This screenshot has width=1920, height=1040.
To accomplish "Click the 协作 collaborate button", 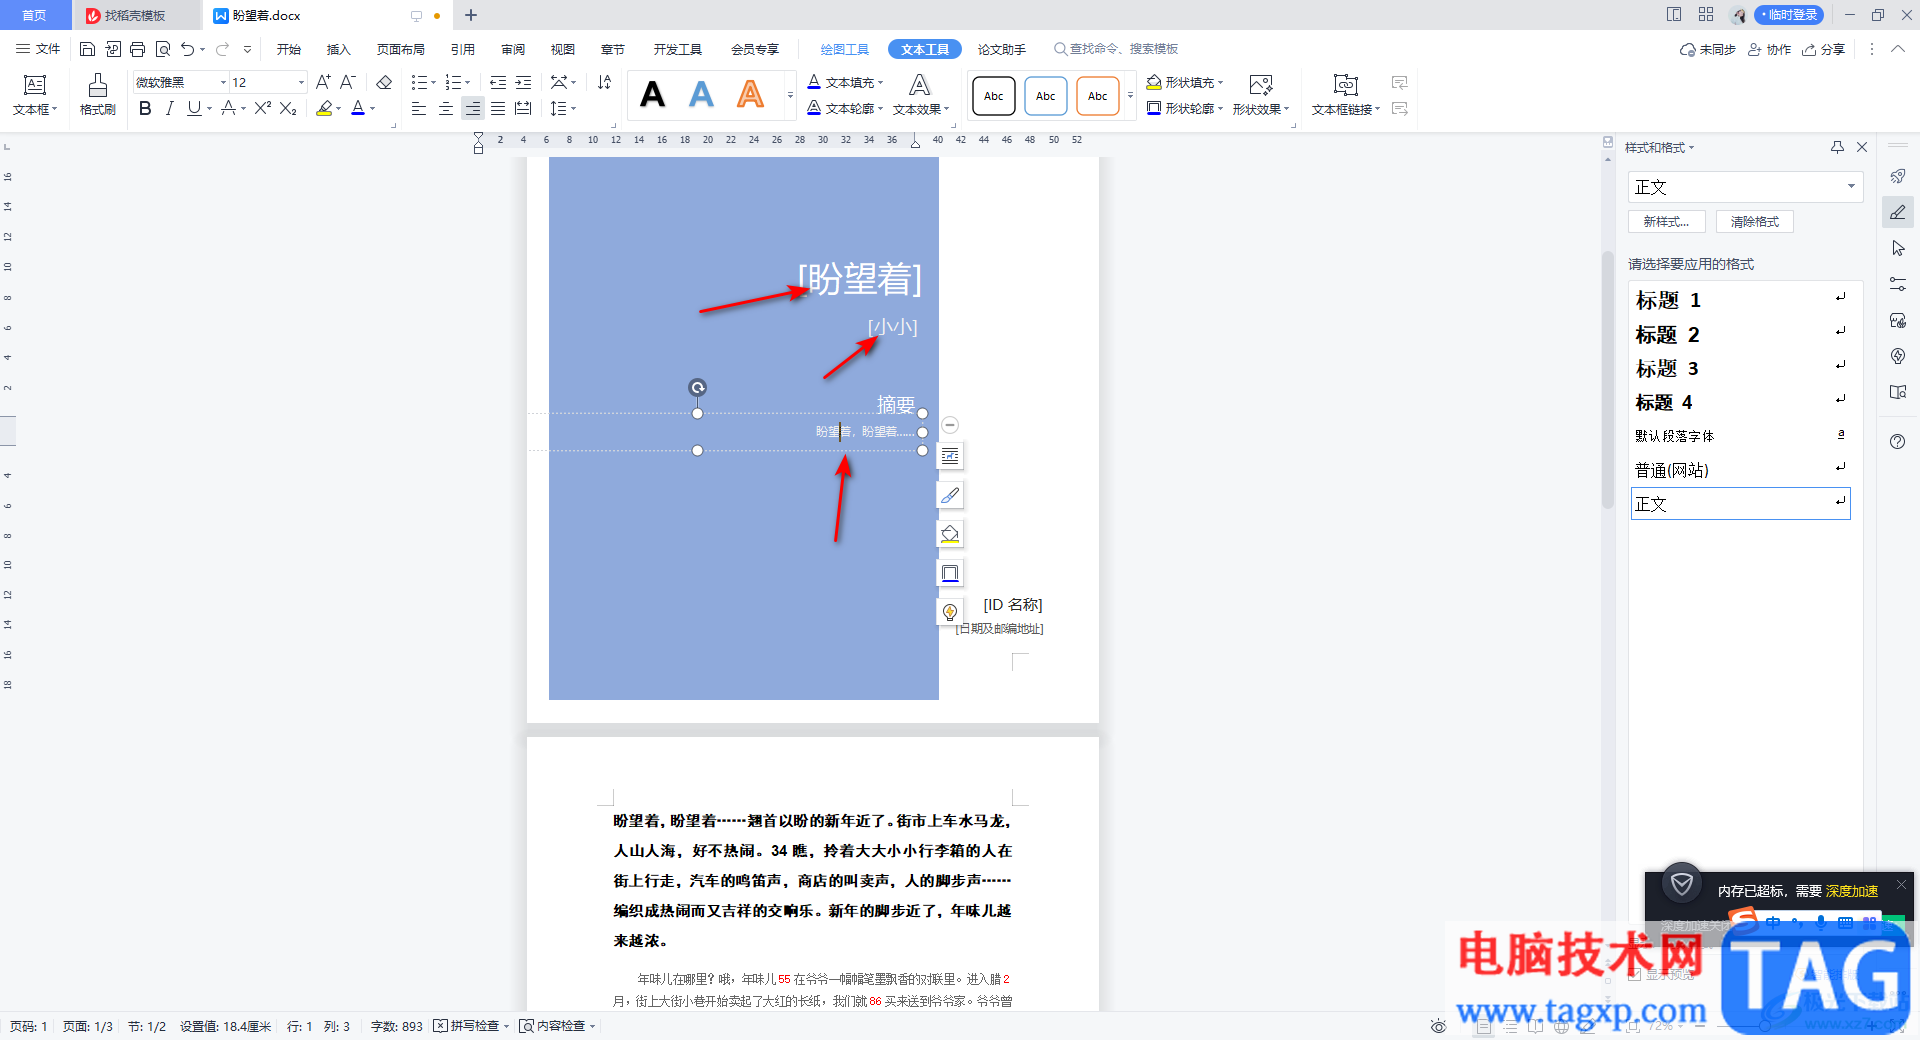I will tap(1770, 49).
